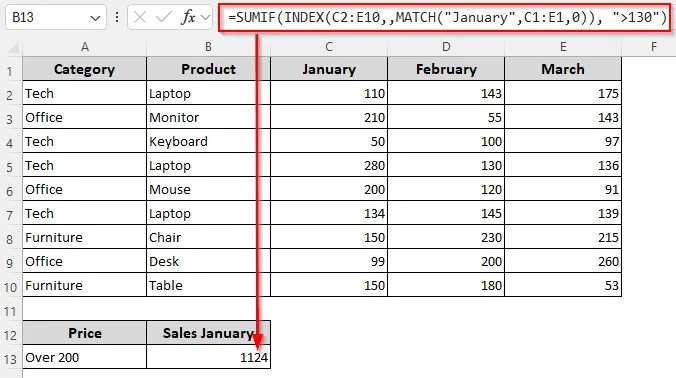
Task: Expand the dropdown chevron beside fx
Action: pos(206,17)
